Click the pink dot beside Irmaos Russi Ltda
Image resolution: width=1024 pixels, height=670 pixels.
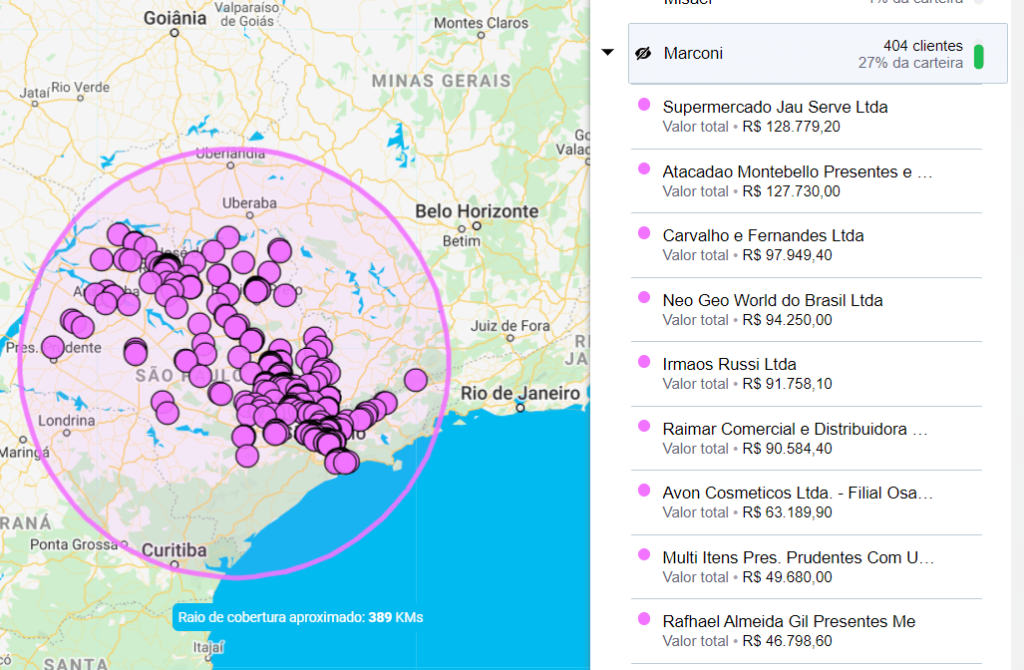644,364
